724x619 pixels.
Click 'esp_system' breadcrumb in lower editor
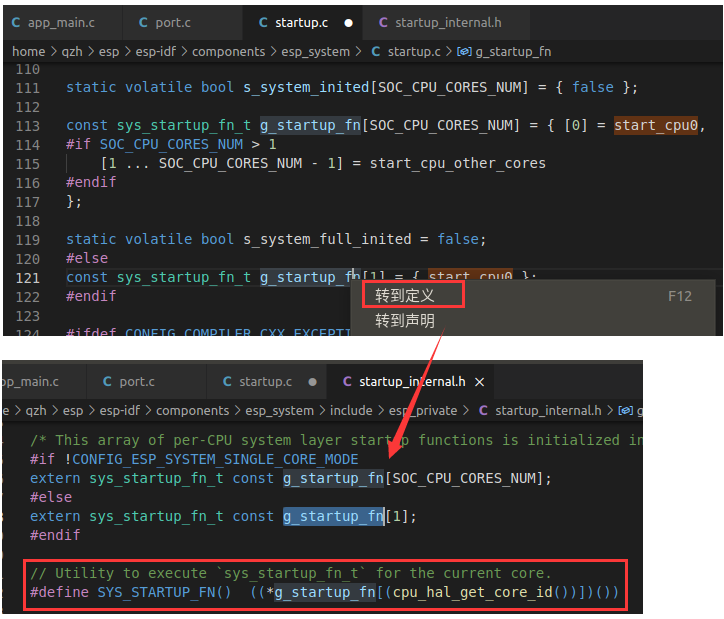click(x=279, y=410)
